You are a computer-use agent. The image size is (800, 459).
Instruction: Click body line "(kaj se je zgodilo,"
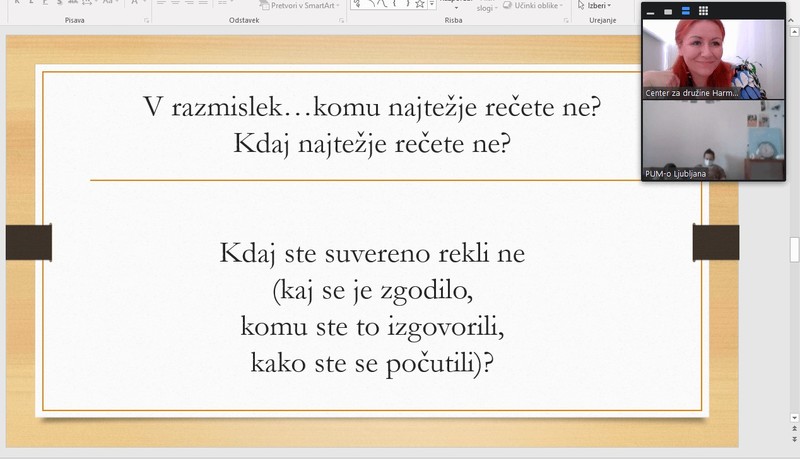[372, 291]
